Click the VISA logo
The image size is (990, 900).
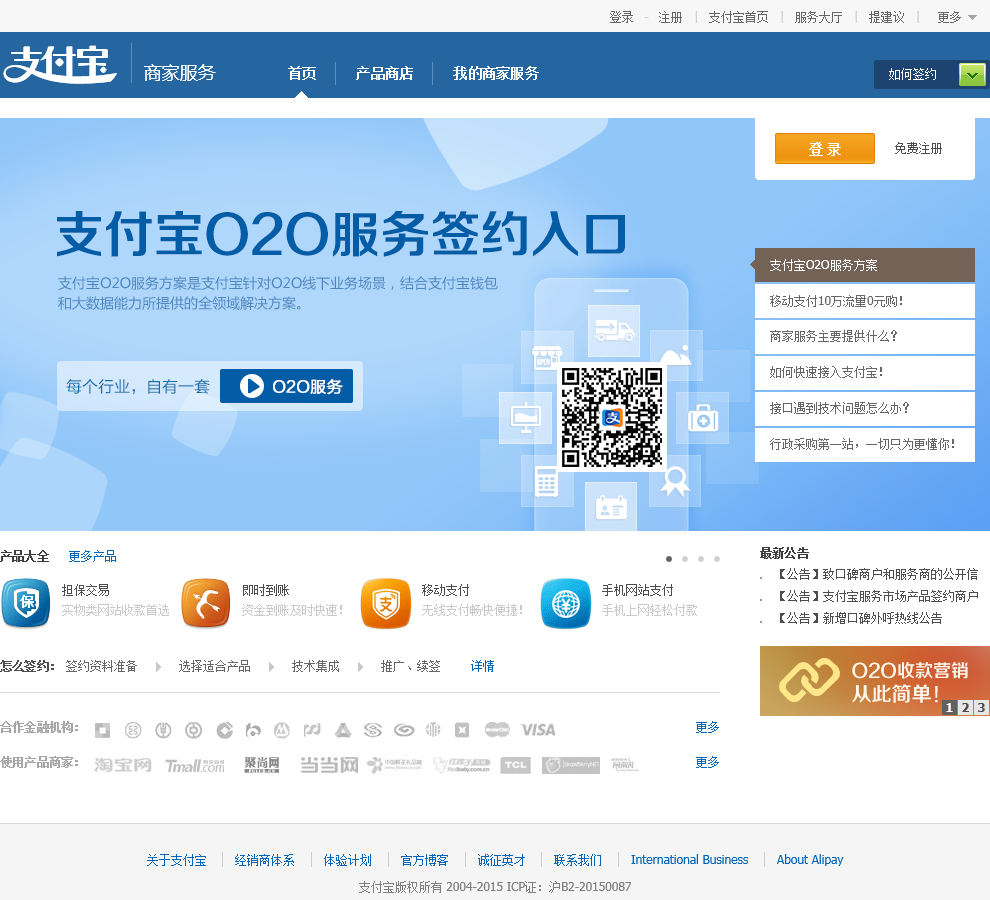tap(538, 730)
